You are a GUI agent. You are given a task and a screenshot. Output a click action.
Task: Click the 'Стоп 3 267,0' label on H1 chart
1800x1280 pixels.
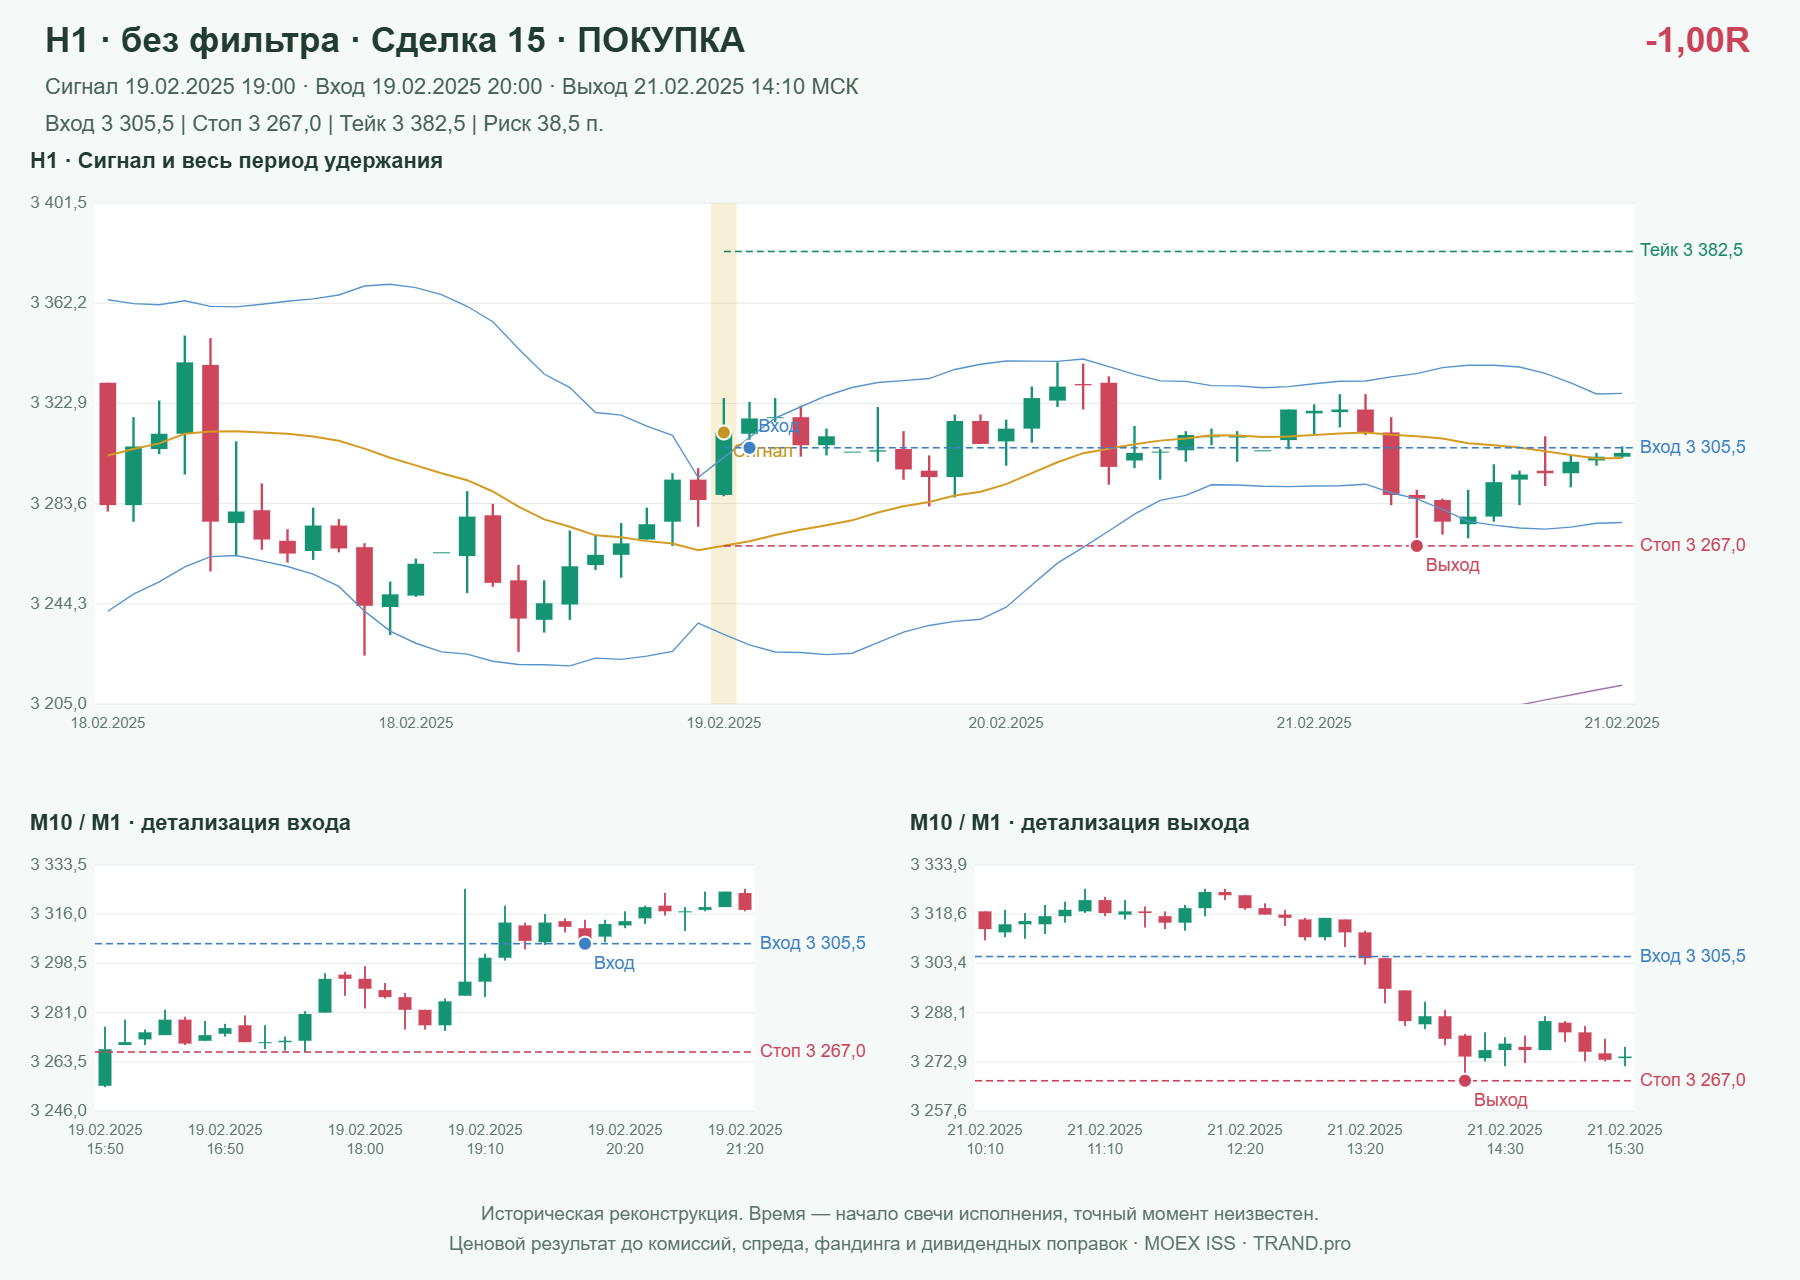click(1692, 545)
